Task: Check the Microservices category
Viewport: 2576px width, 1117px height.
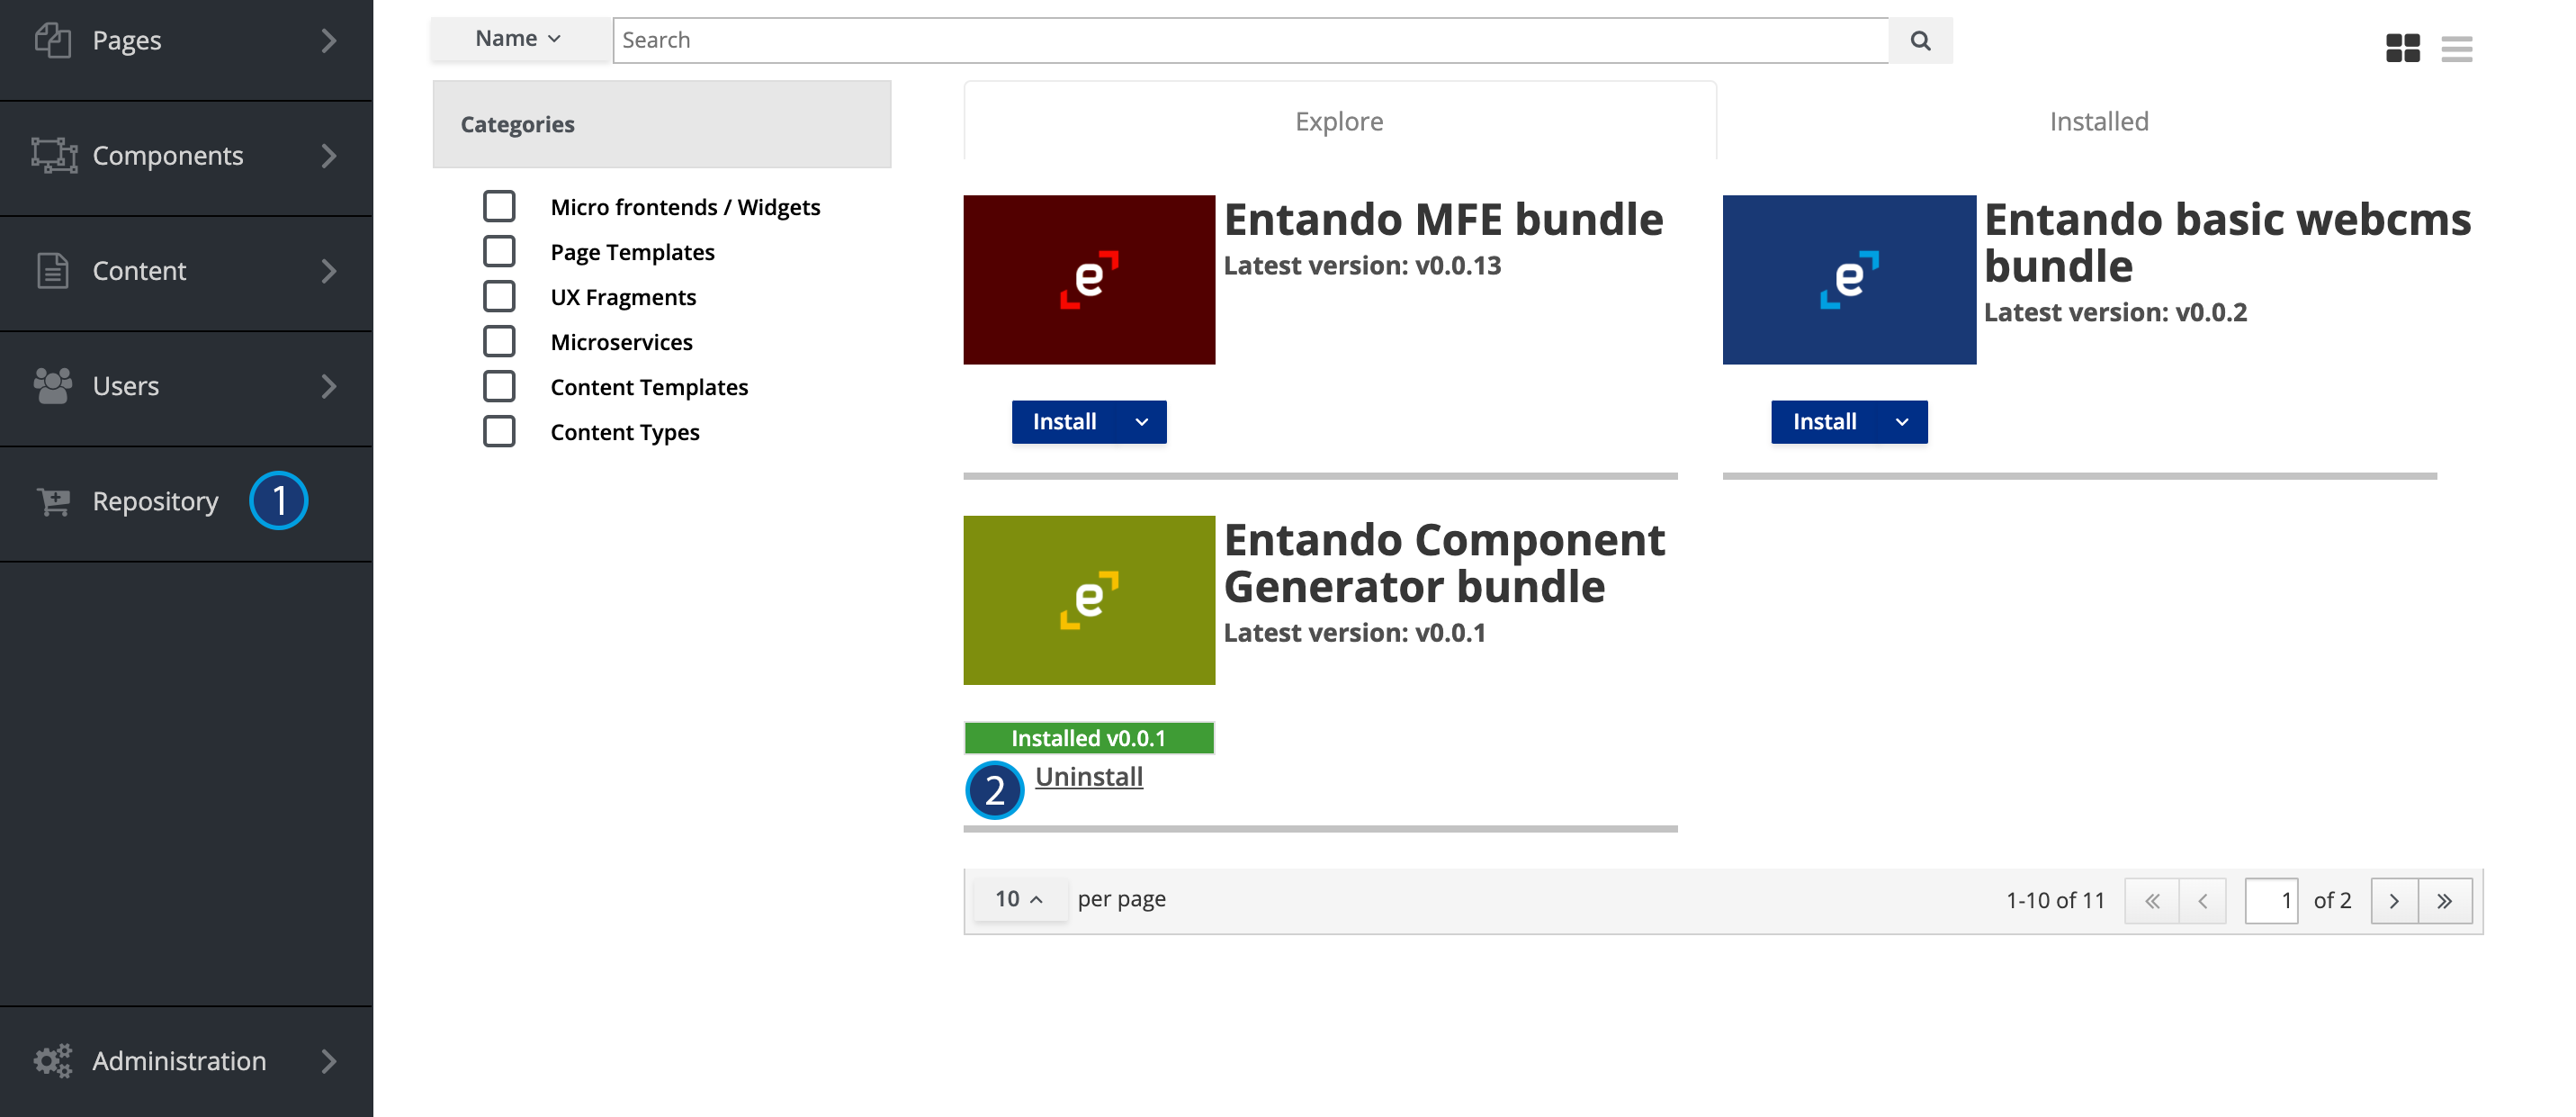Action: [499, 341]
